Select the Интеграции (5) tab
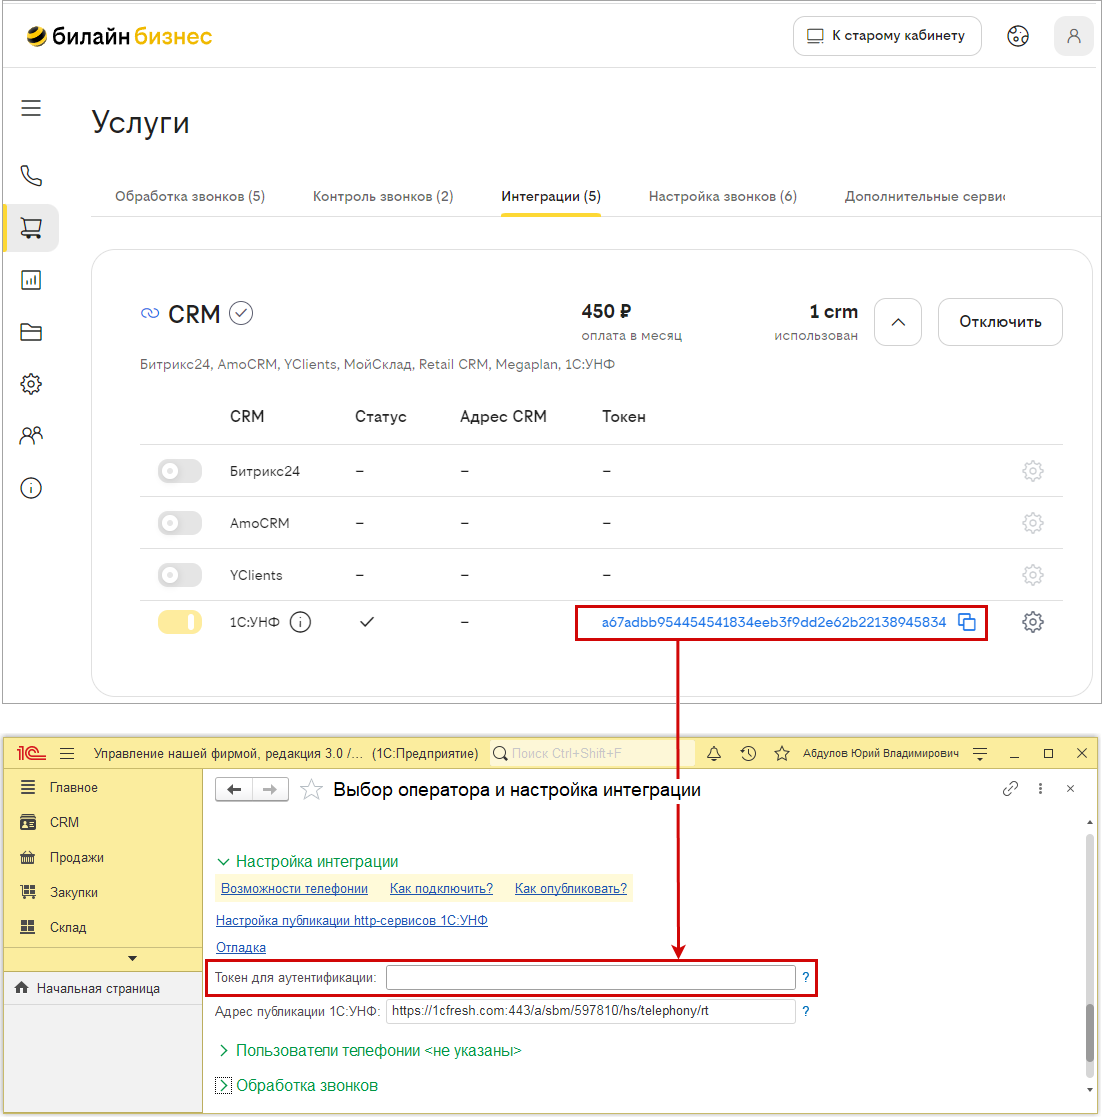This screenshot has height=1118, width=1102. [x=551, y=196]
